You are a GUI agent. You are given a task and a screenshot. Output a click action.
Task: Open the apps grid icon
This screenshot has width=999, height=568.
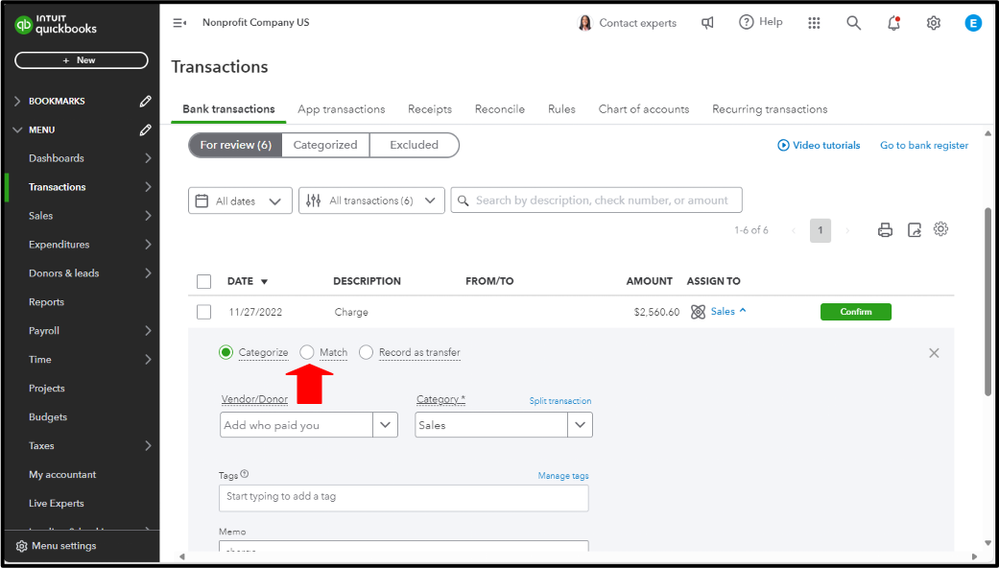pos(814,23)
